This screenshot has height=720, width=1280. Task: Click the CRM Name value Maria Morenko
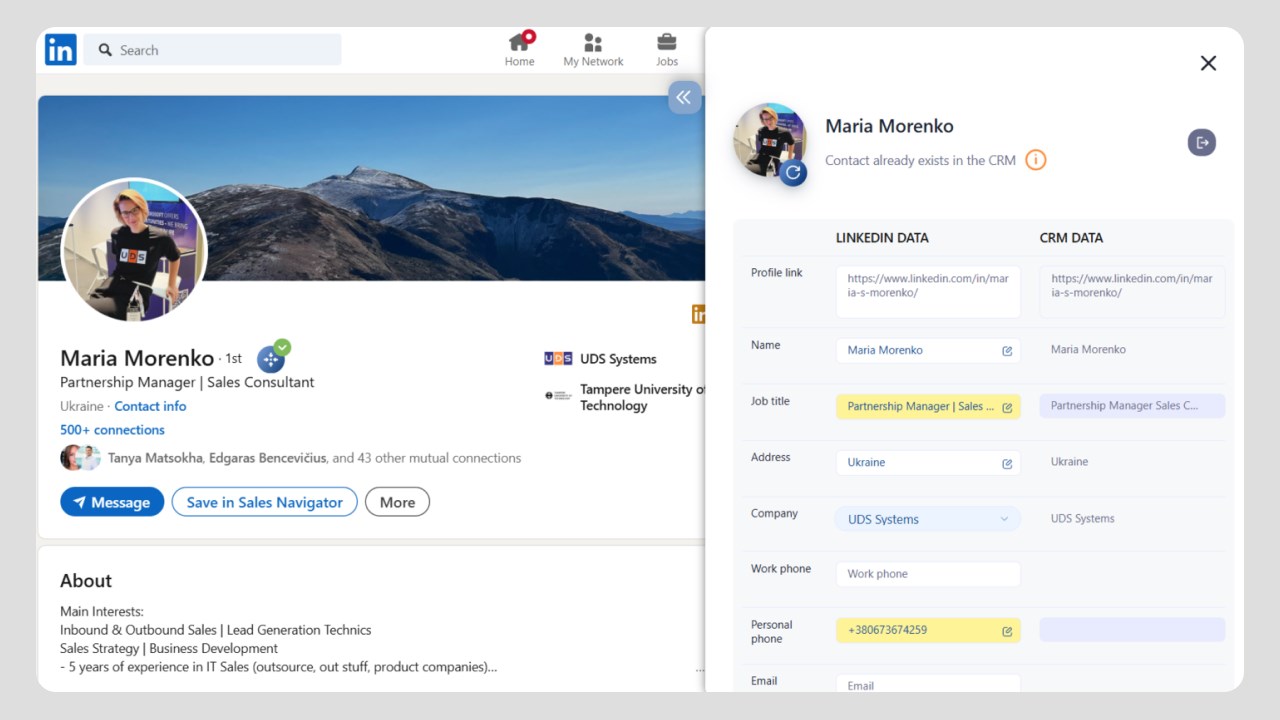click(x=1088, y=350)
